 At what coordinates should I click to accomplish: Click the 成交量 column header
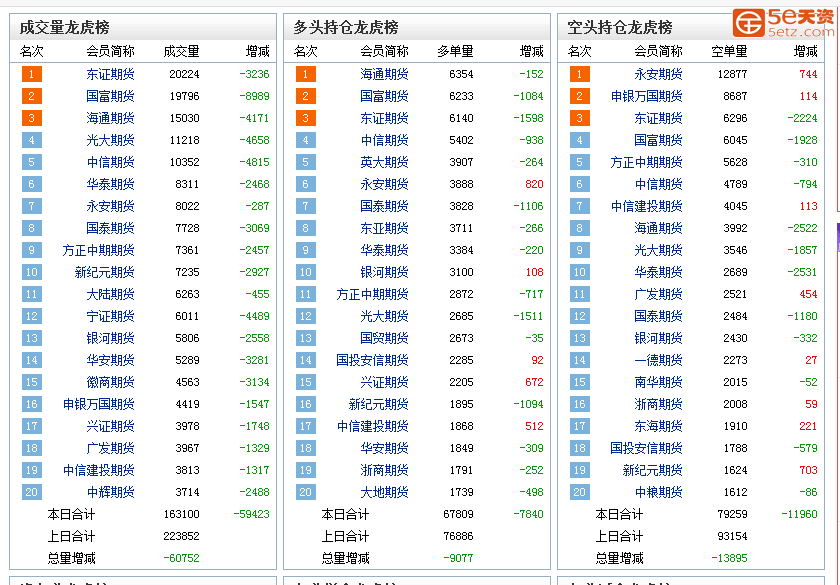181,51
